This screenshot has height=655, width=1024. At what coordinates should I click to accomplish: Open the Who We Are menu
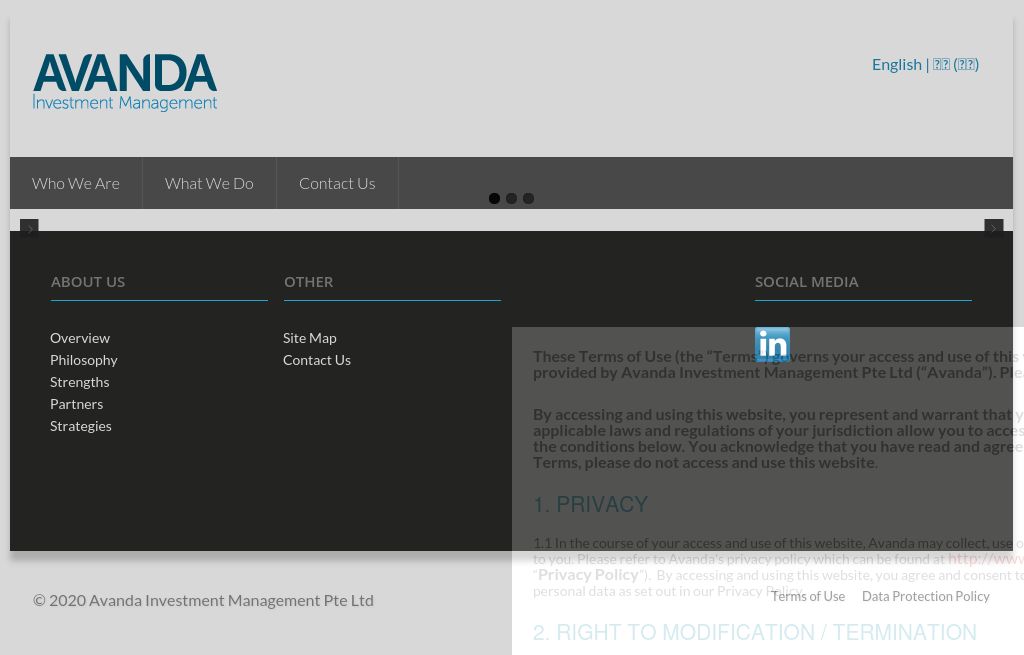[75, 182]
